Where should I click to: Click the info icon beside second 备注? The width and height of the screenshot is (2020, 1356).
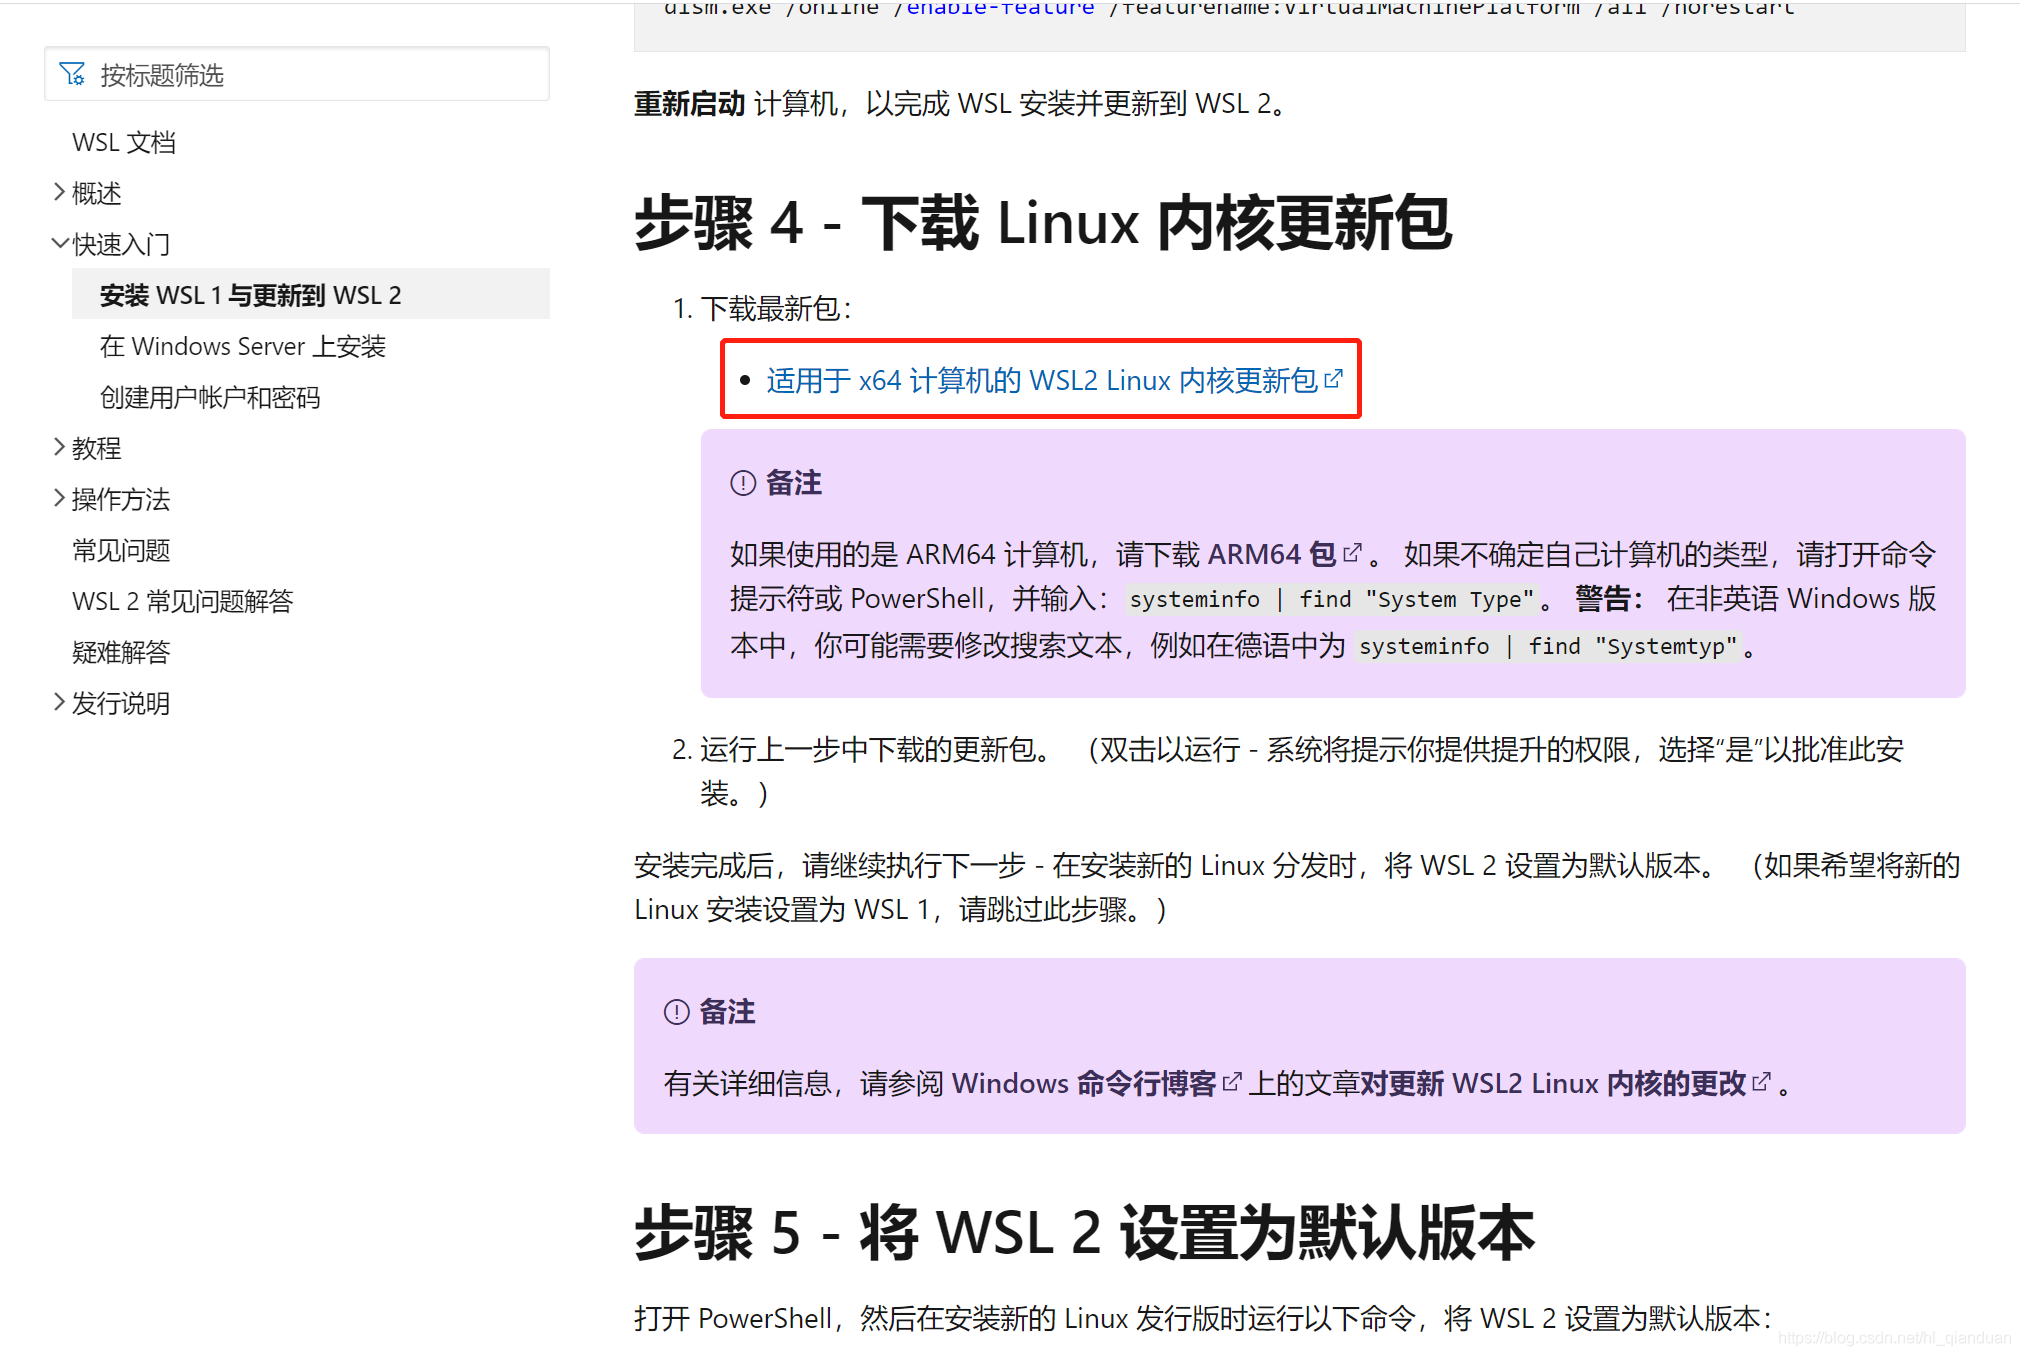[677, 1012]
